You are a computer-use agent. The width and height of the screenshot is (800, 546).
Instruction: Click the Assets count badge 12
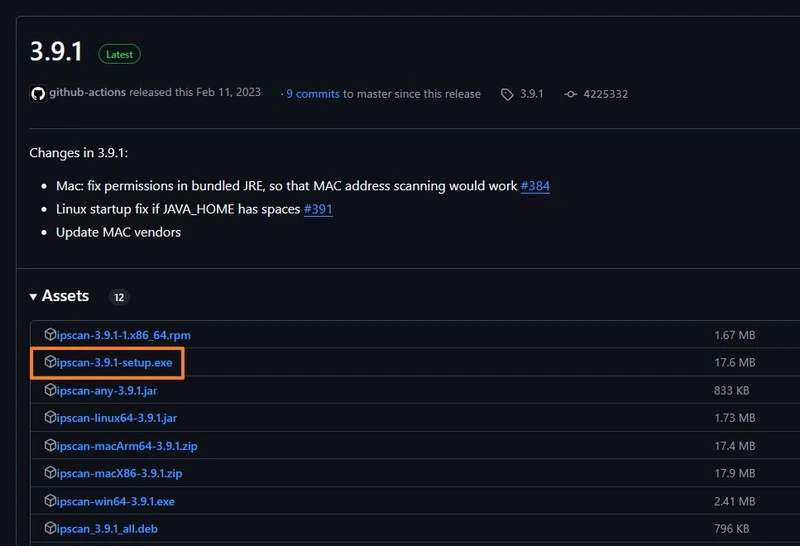coord(119,297)
